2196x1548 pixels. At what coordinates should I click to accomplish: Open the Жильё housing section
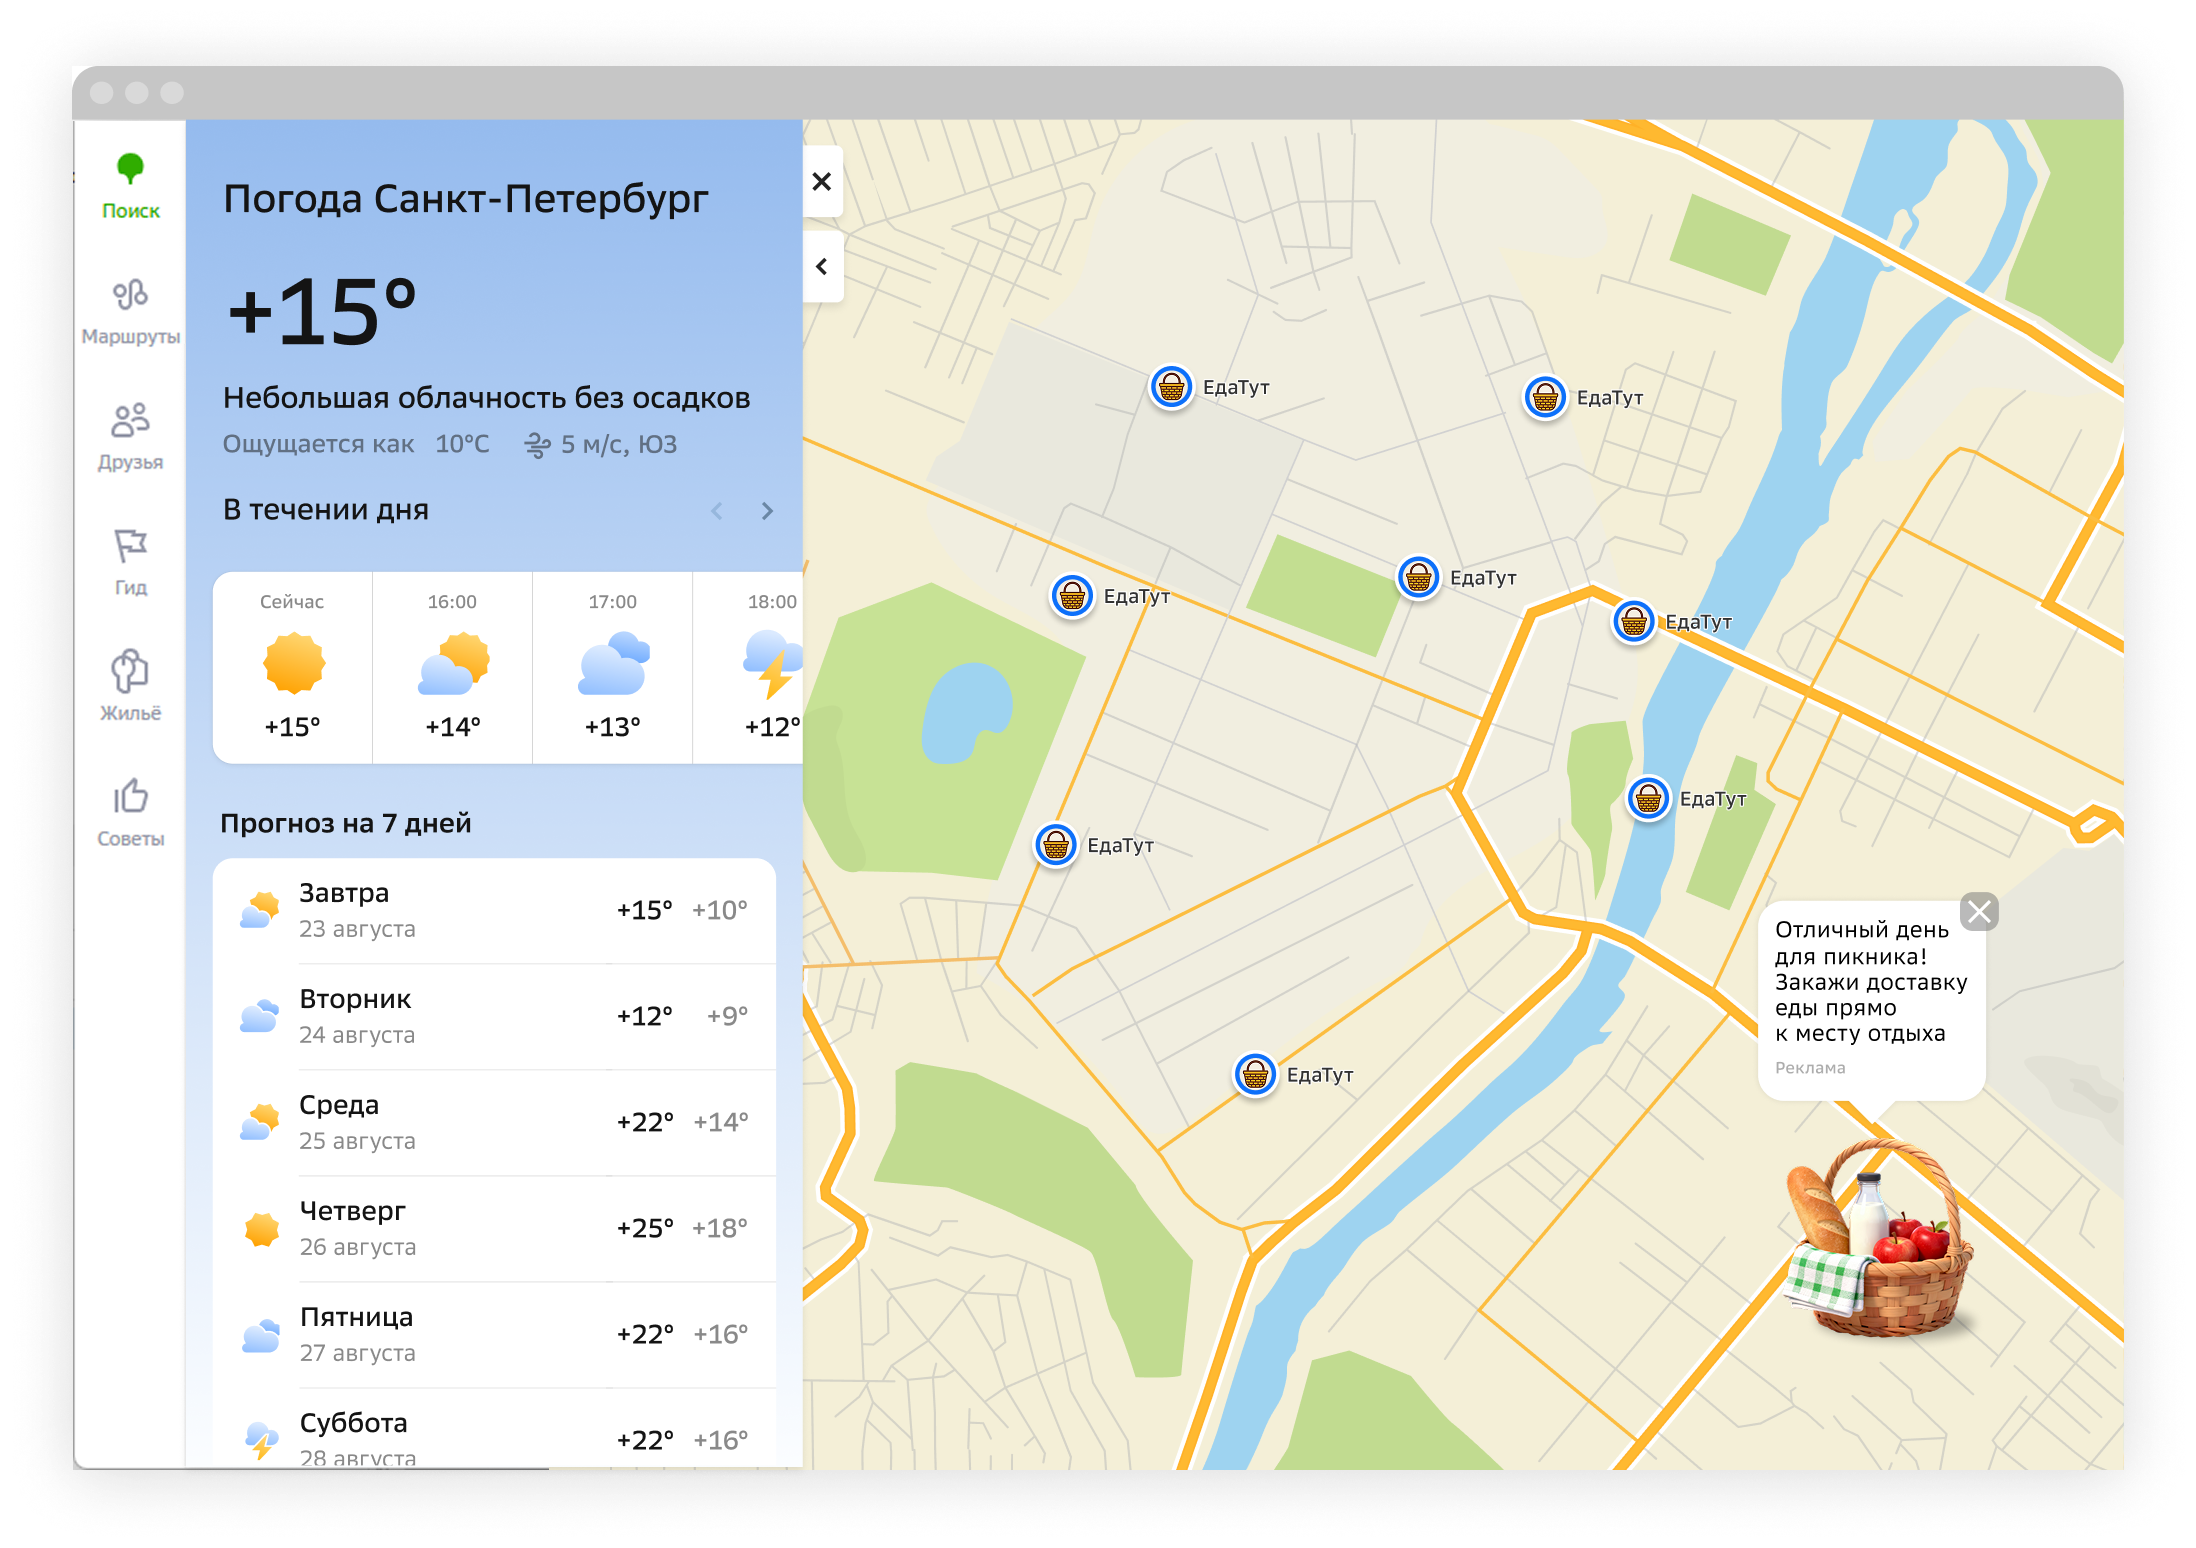130,687
